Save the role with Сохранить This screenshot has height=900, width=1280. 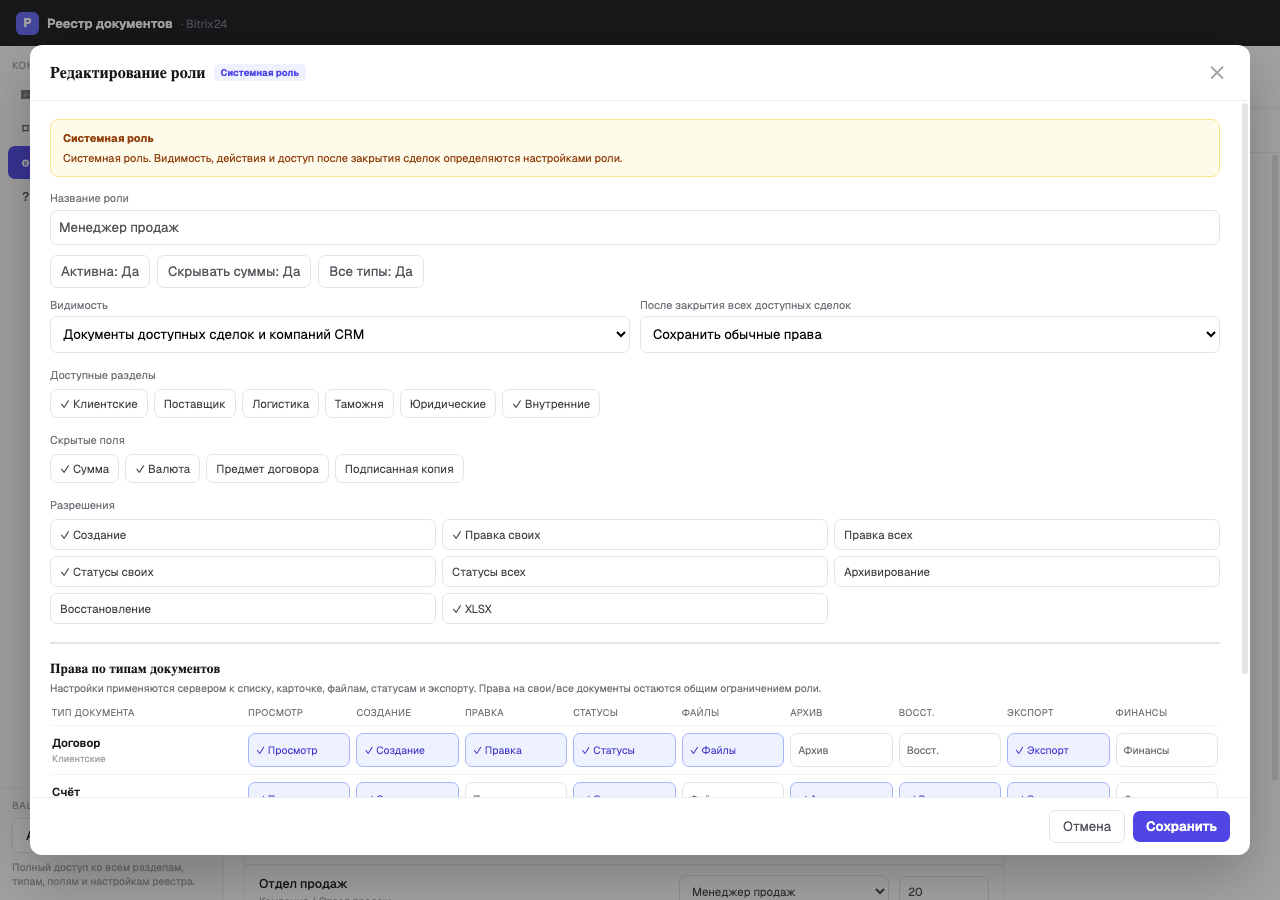[1181, 826]
